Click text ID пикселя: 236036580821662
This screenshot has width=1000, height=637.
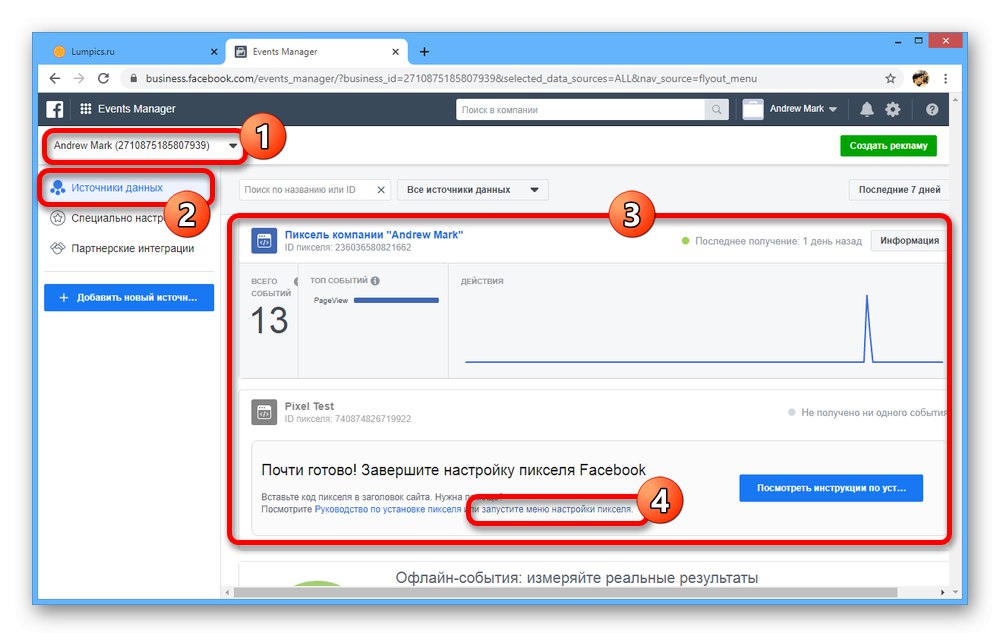(x=348, y=247)
